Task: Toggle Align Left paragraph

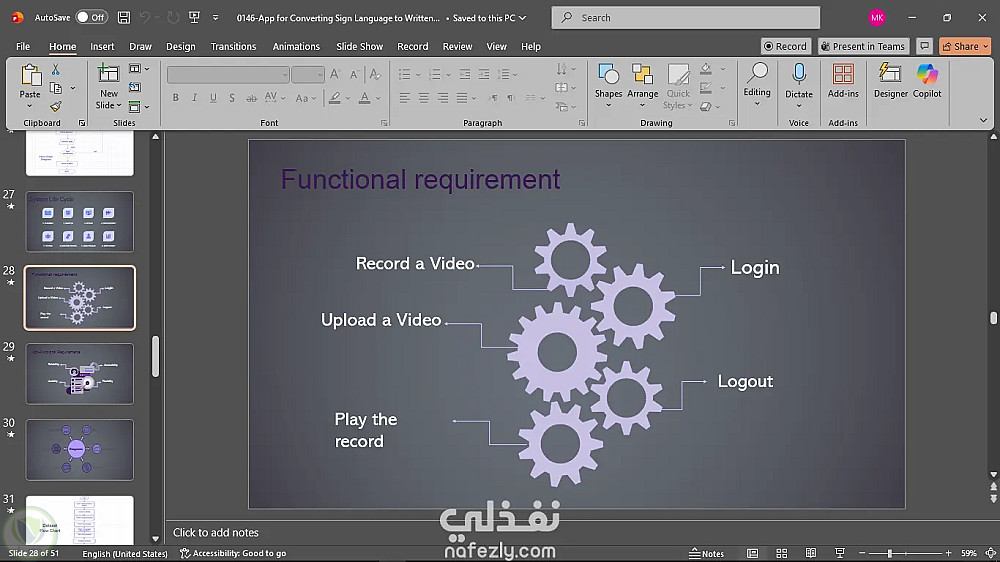Action: (x=404, y=98)
